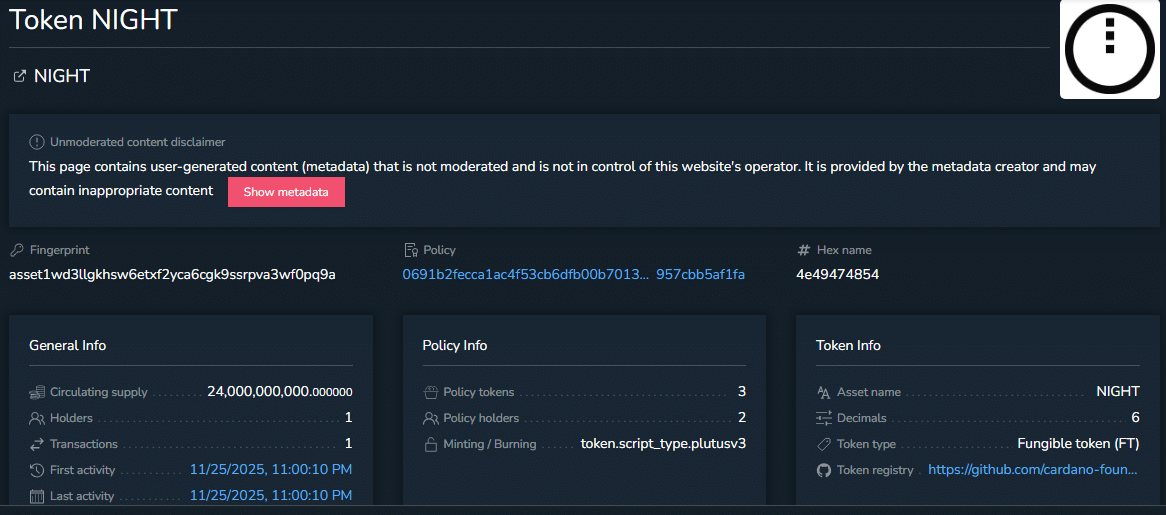Click the NIGHT token logo thumbnail
1166x515 pixels.
[x=1109, y=50]
